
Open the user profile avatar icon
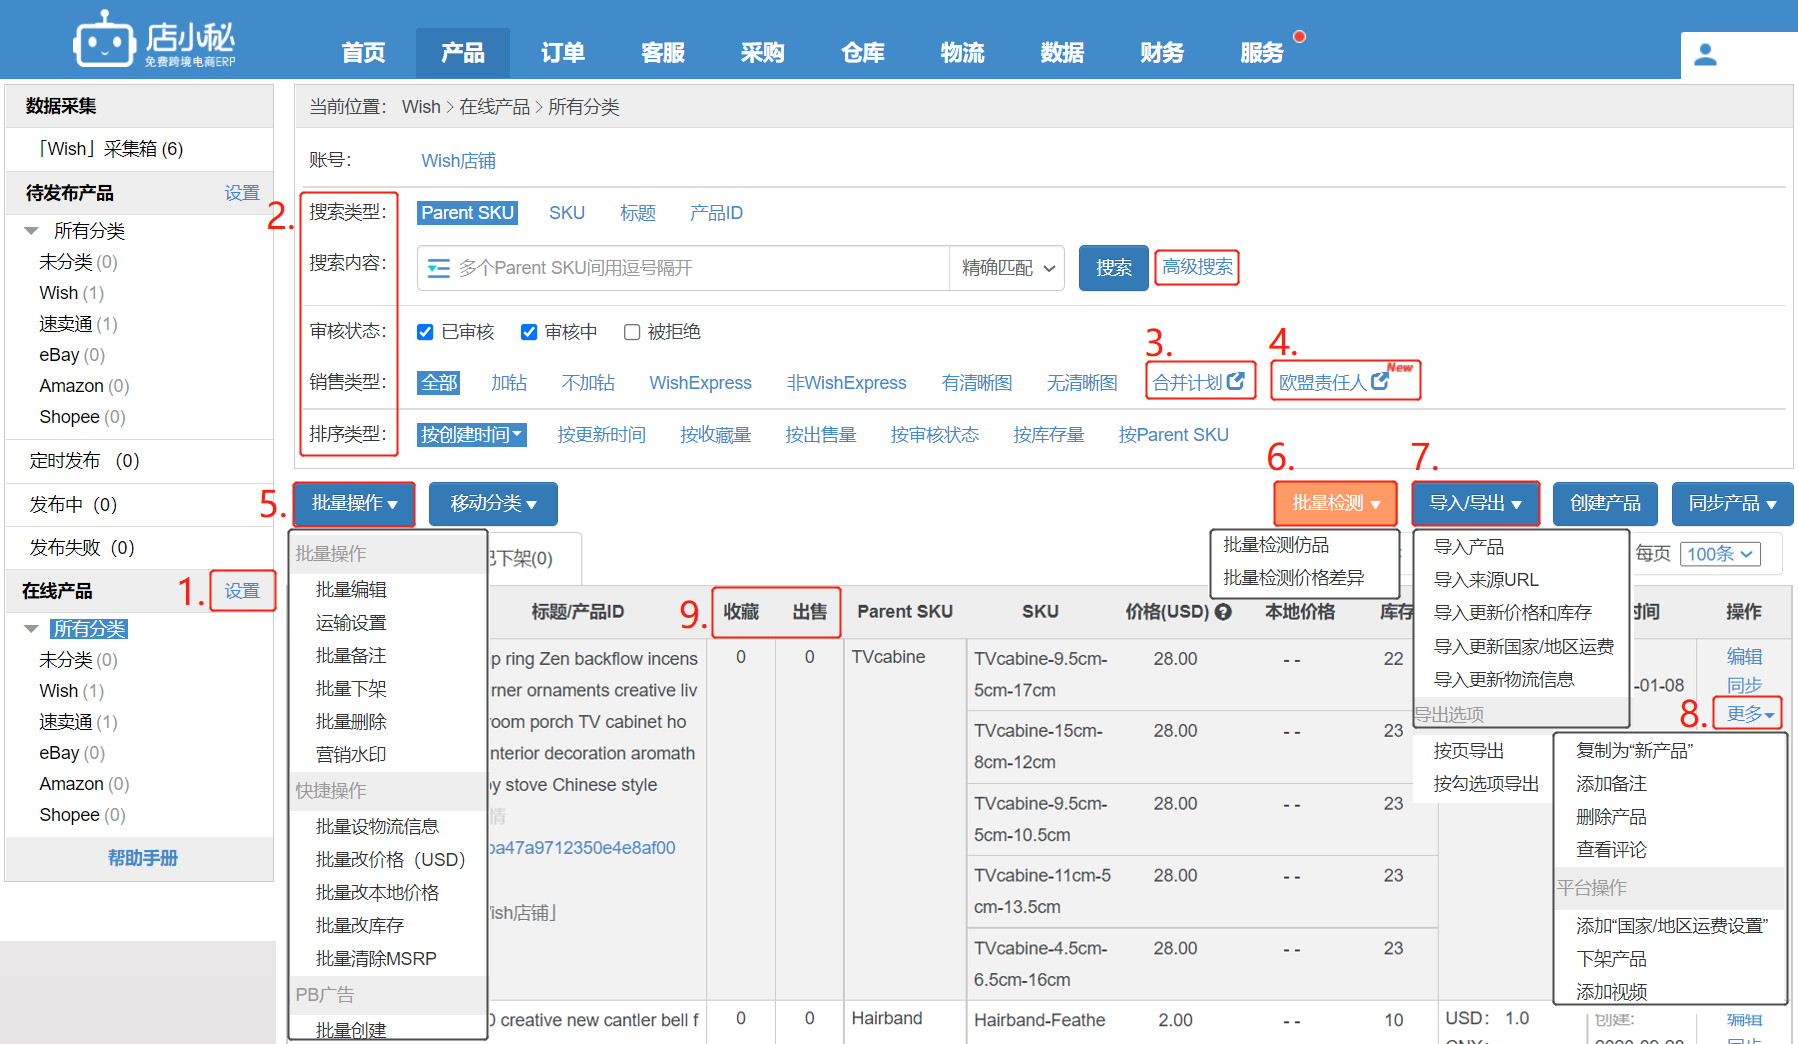(1705, 55)
